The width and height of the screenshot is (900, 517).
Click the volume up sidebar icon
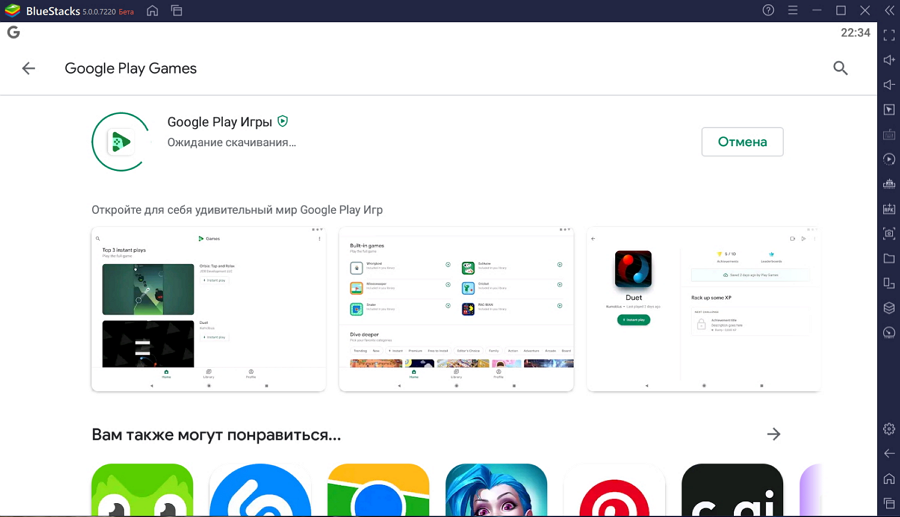tap(889, 60)
